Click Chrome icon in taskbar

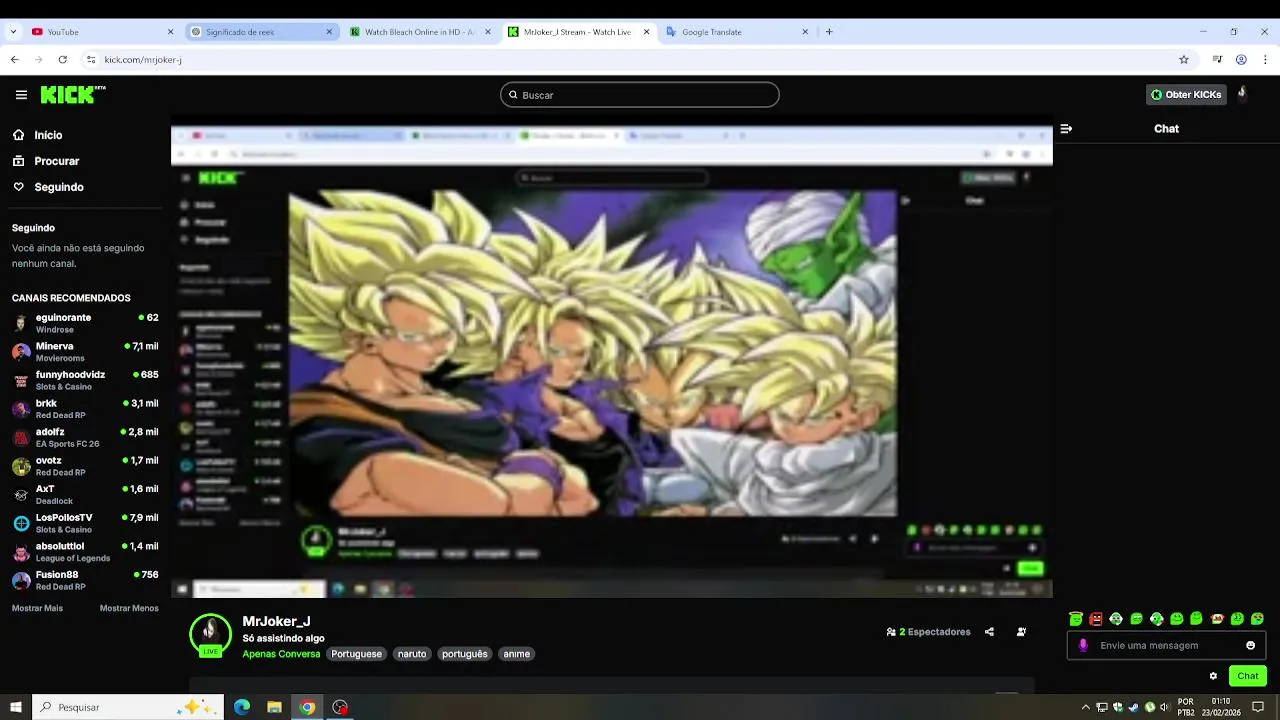click(307, 707)
